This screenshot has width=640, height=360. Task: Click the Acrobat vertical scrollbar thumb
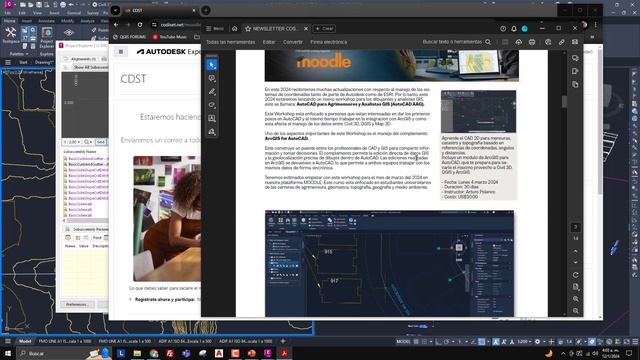click(x=564, y=102)
